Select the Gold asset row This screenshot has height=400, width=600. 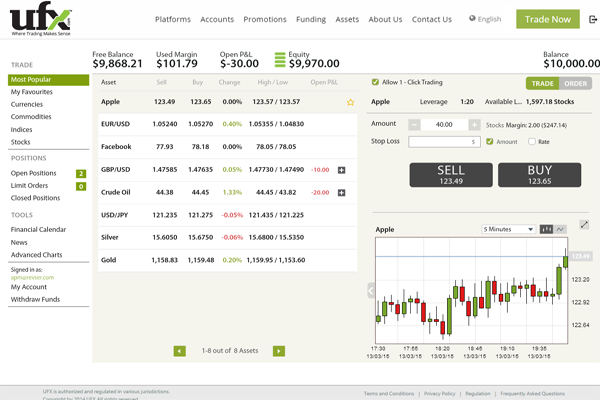pyautogui.click(x=228, y=260)
